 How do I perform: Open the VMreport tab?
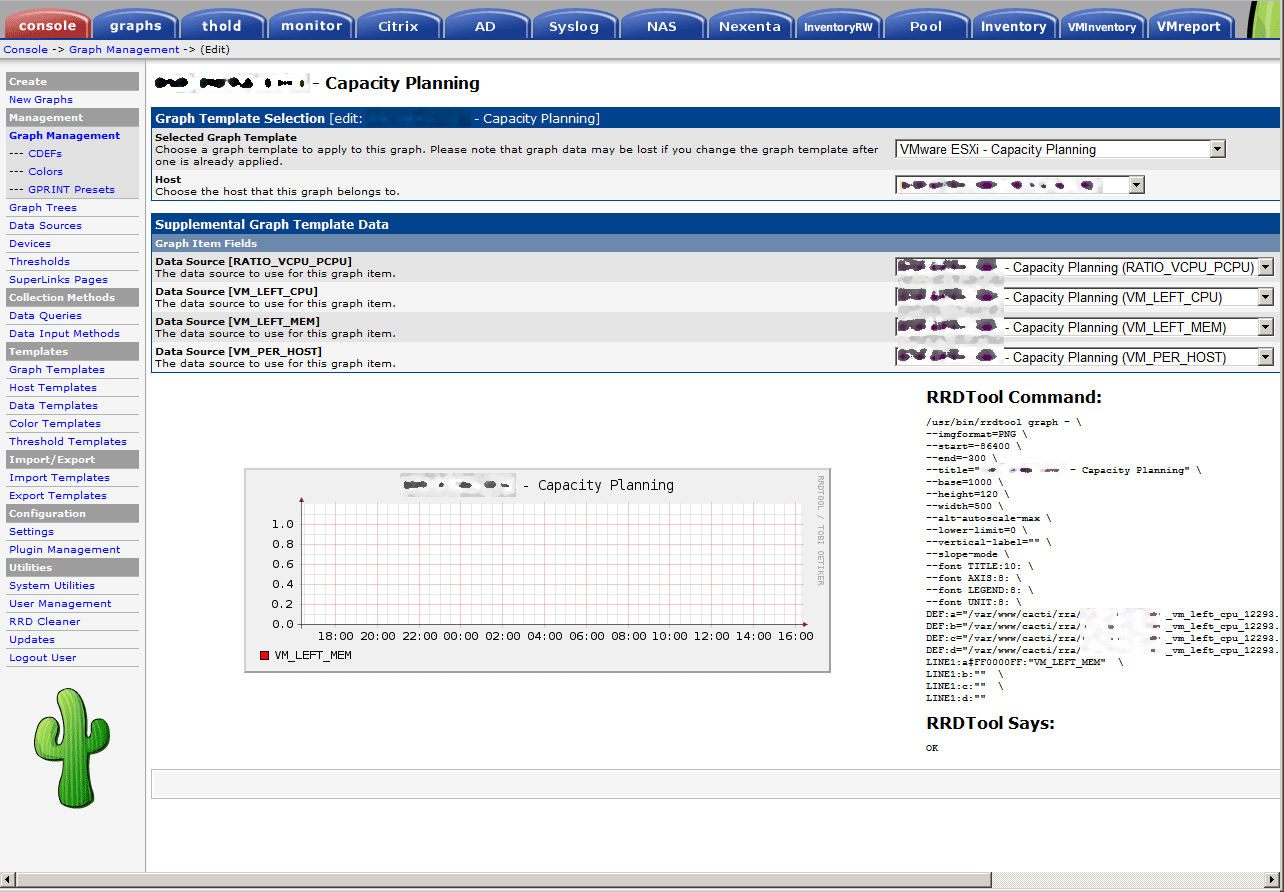pyautogui.click(x=1190, y=26)
